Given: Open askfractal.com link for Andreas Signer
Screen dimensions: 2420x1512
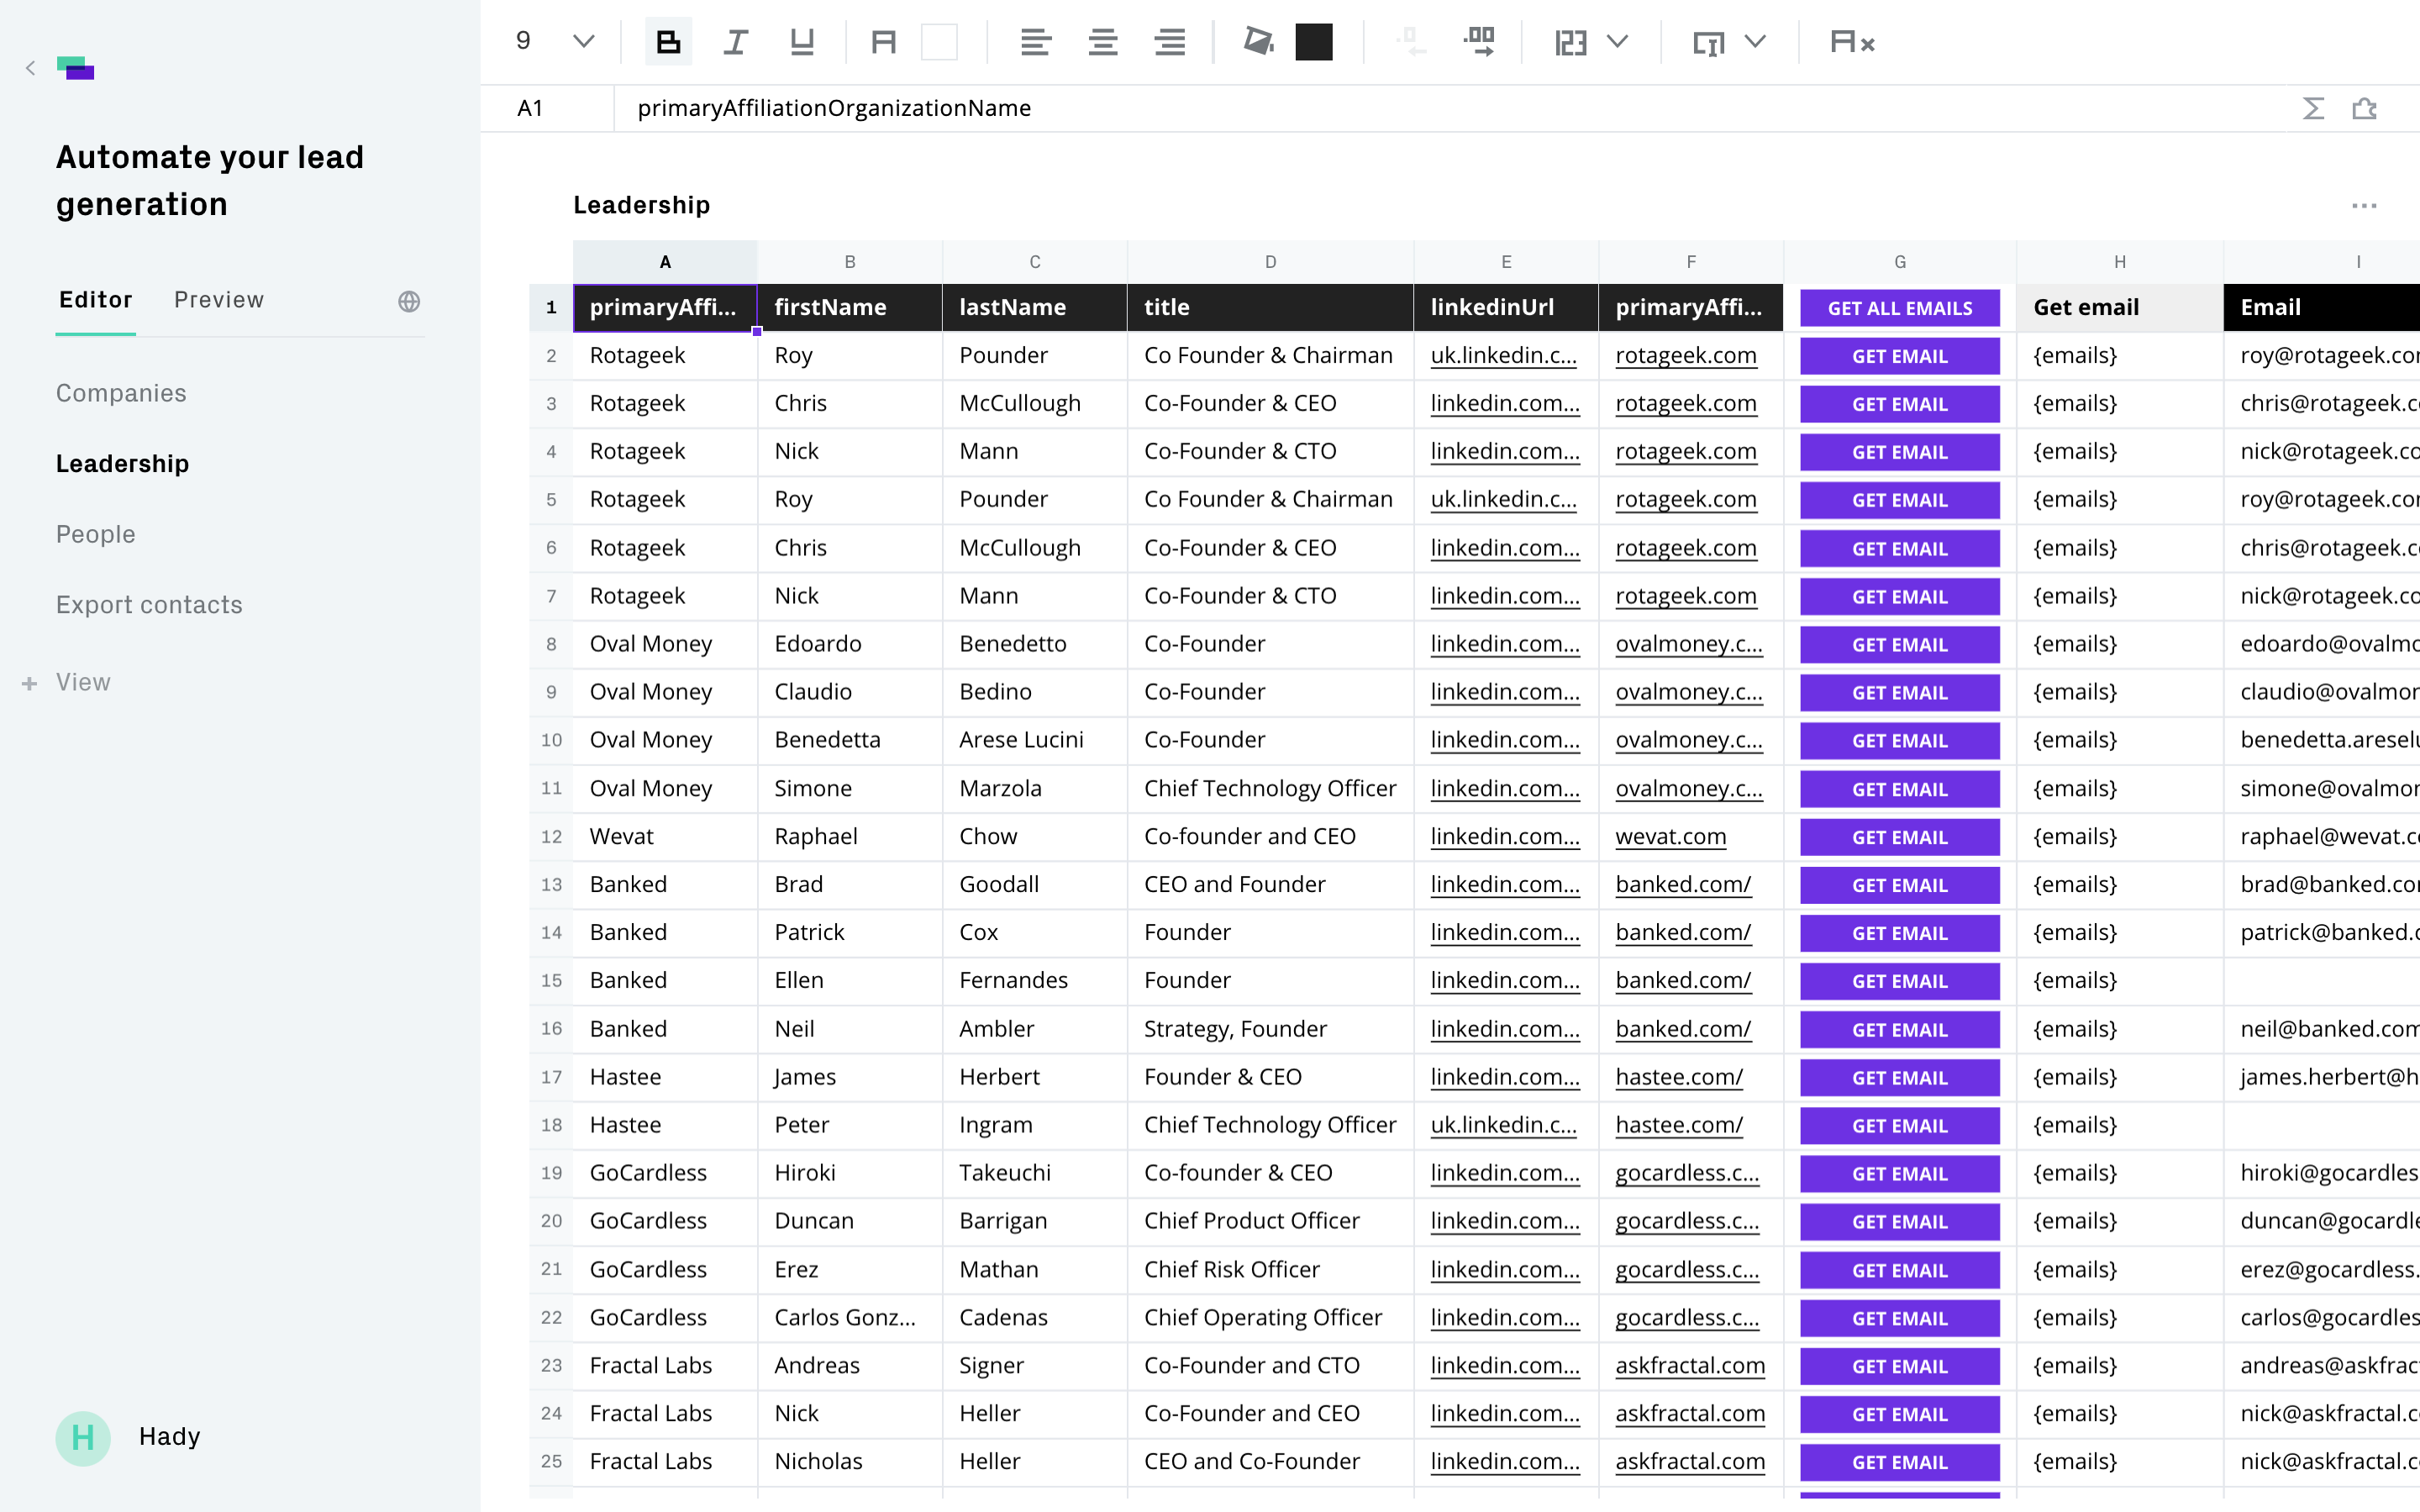Looking at the screenshot, I should [1690, 1365].
